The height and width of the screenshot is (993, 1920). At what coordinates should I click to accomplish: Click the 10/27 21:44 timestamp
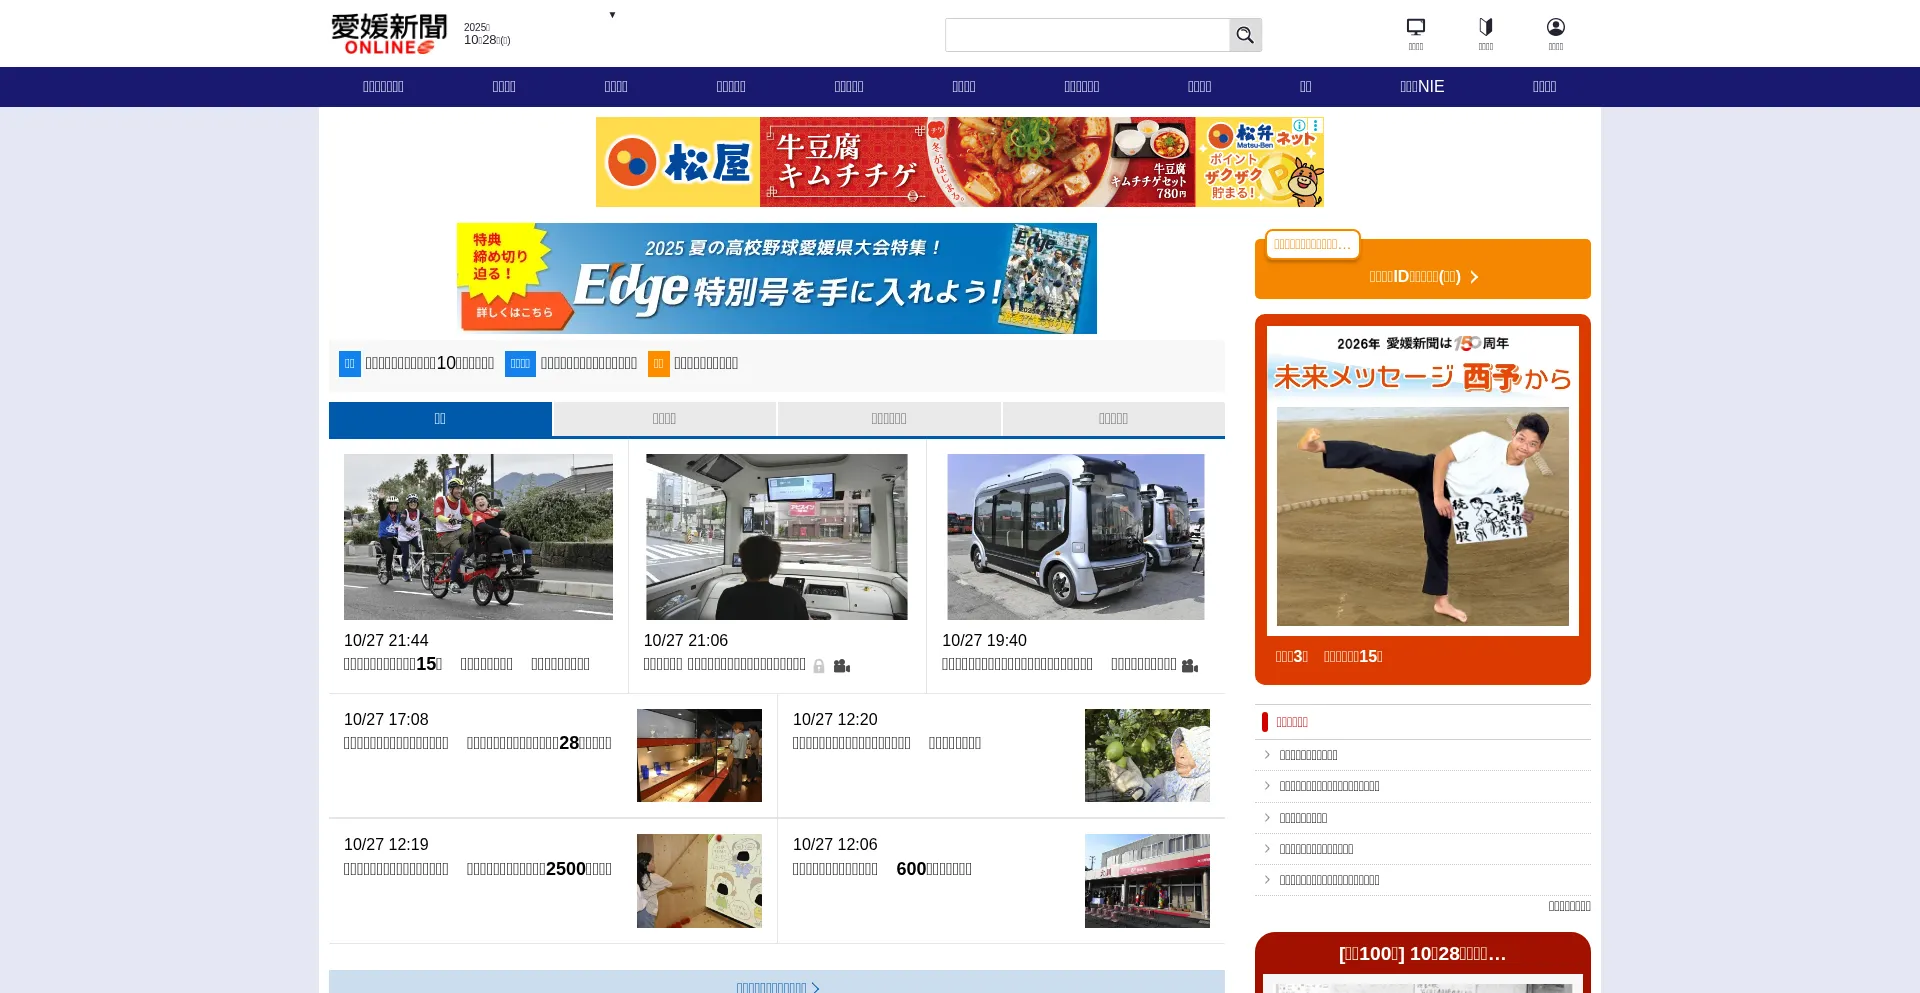[386, 640]
